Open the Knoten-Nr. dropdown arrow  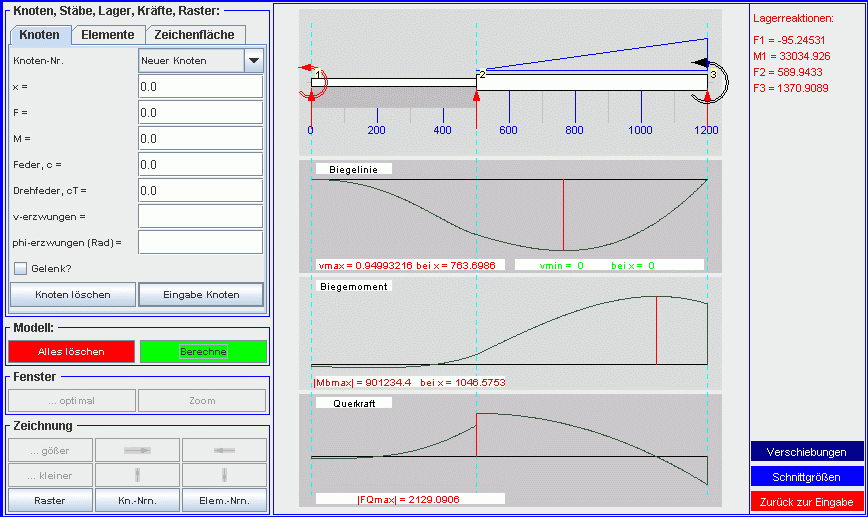[253, 61]
